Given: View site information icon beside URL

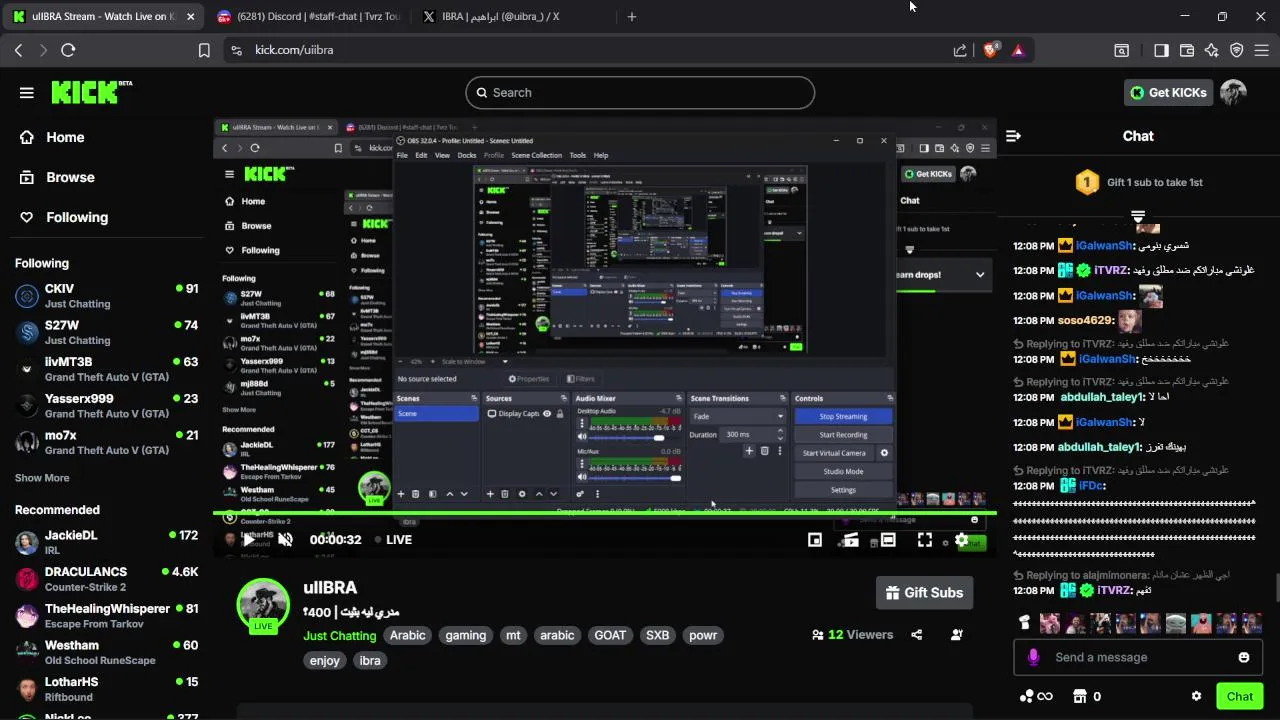Looking at the screenshot, I should tap(235, 50).
